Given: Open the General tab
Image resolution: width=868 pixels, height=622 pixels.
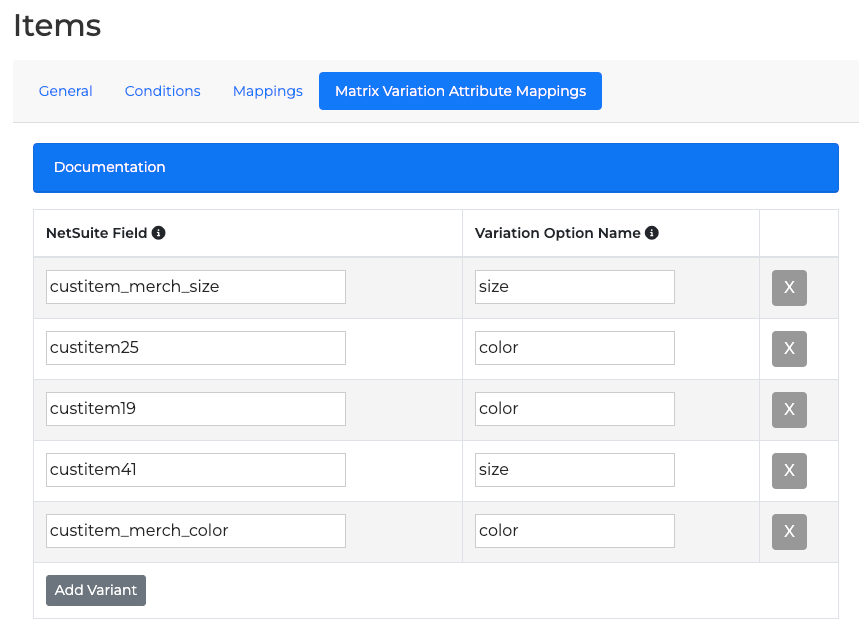Looking at the screenshot, I should 66,91.
